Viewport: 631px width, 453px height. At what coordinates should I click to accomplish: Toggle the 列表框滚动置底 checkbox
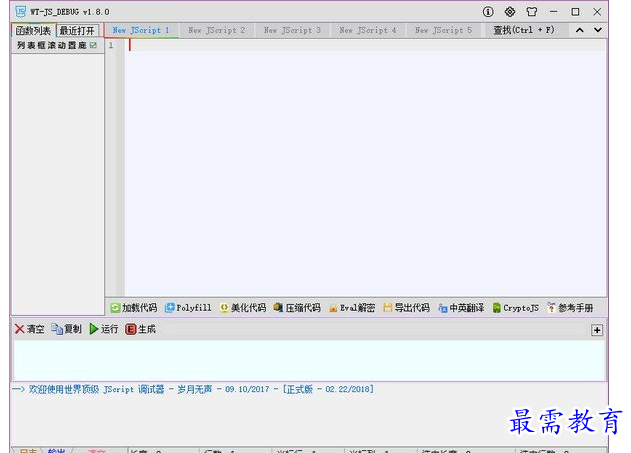click(93, 45)
